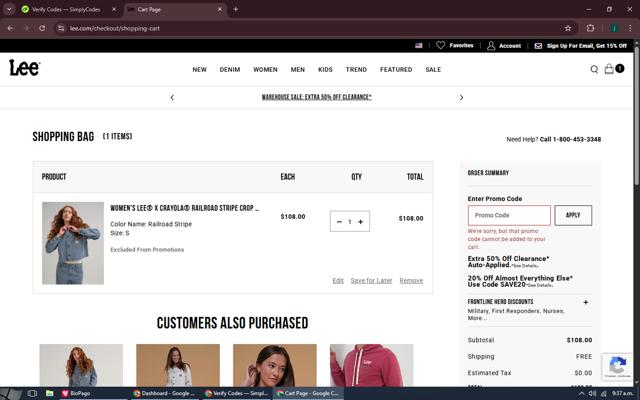Click the reCAPTCHA badge

617,367
